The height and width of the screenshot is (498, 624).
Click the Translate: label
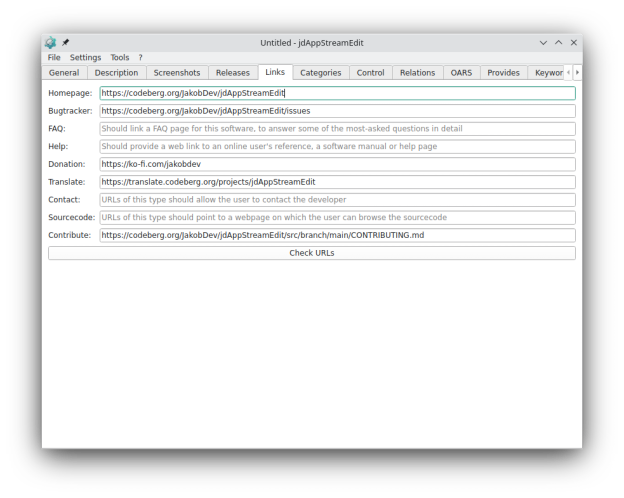67,182
